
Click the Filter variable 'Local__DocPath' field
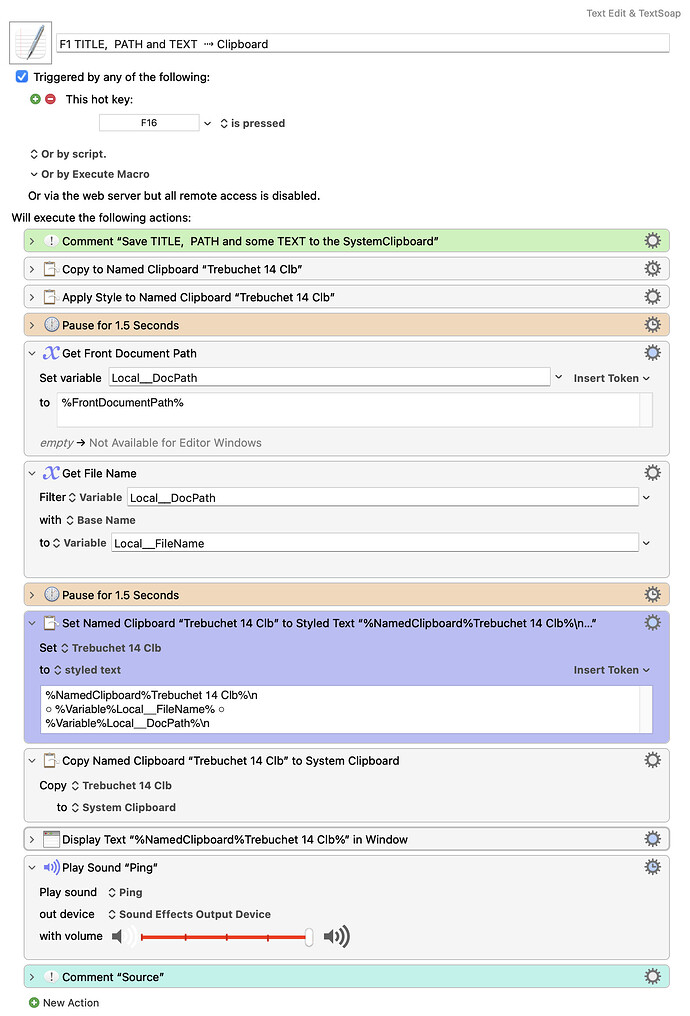tap(383, 497)
